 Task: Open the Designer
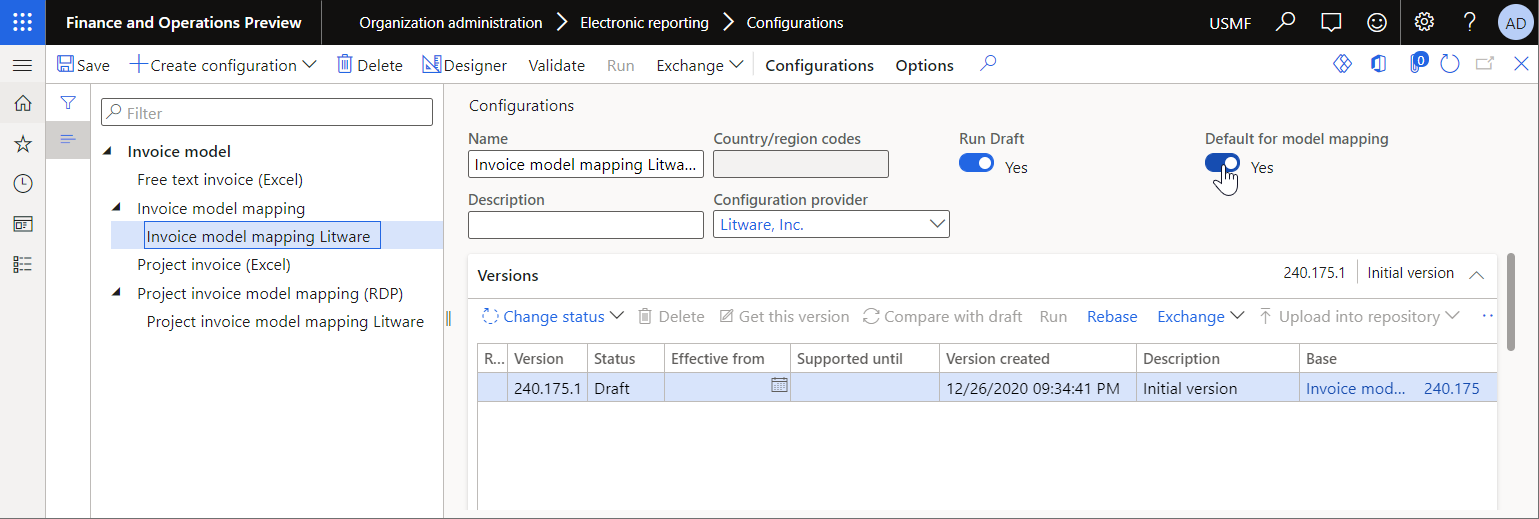coord(464,65)
